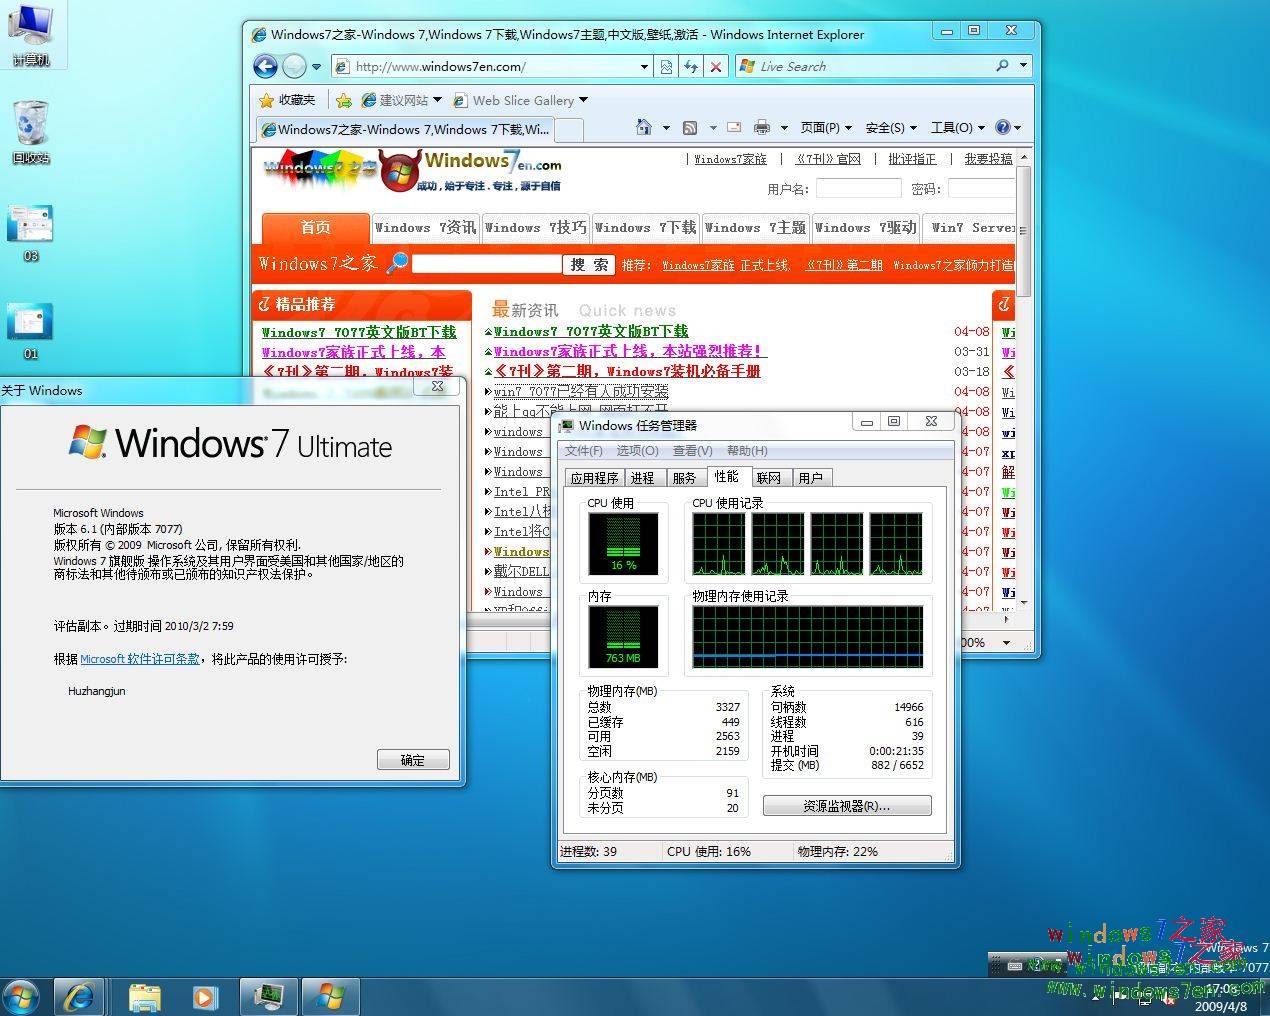Click the RSS feed icon in IE toolbar
This screenshot has height=1016, width=1270.
[690, 128]
